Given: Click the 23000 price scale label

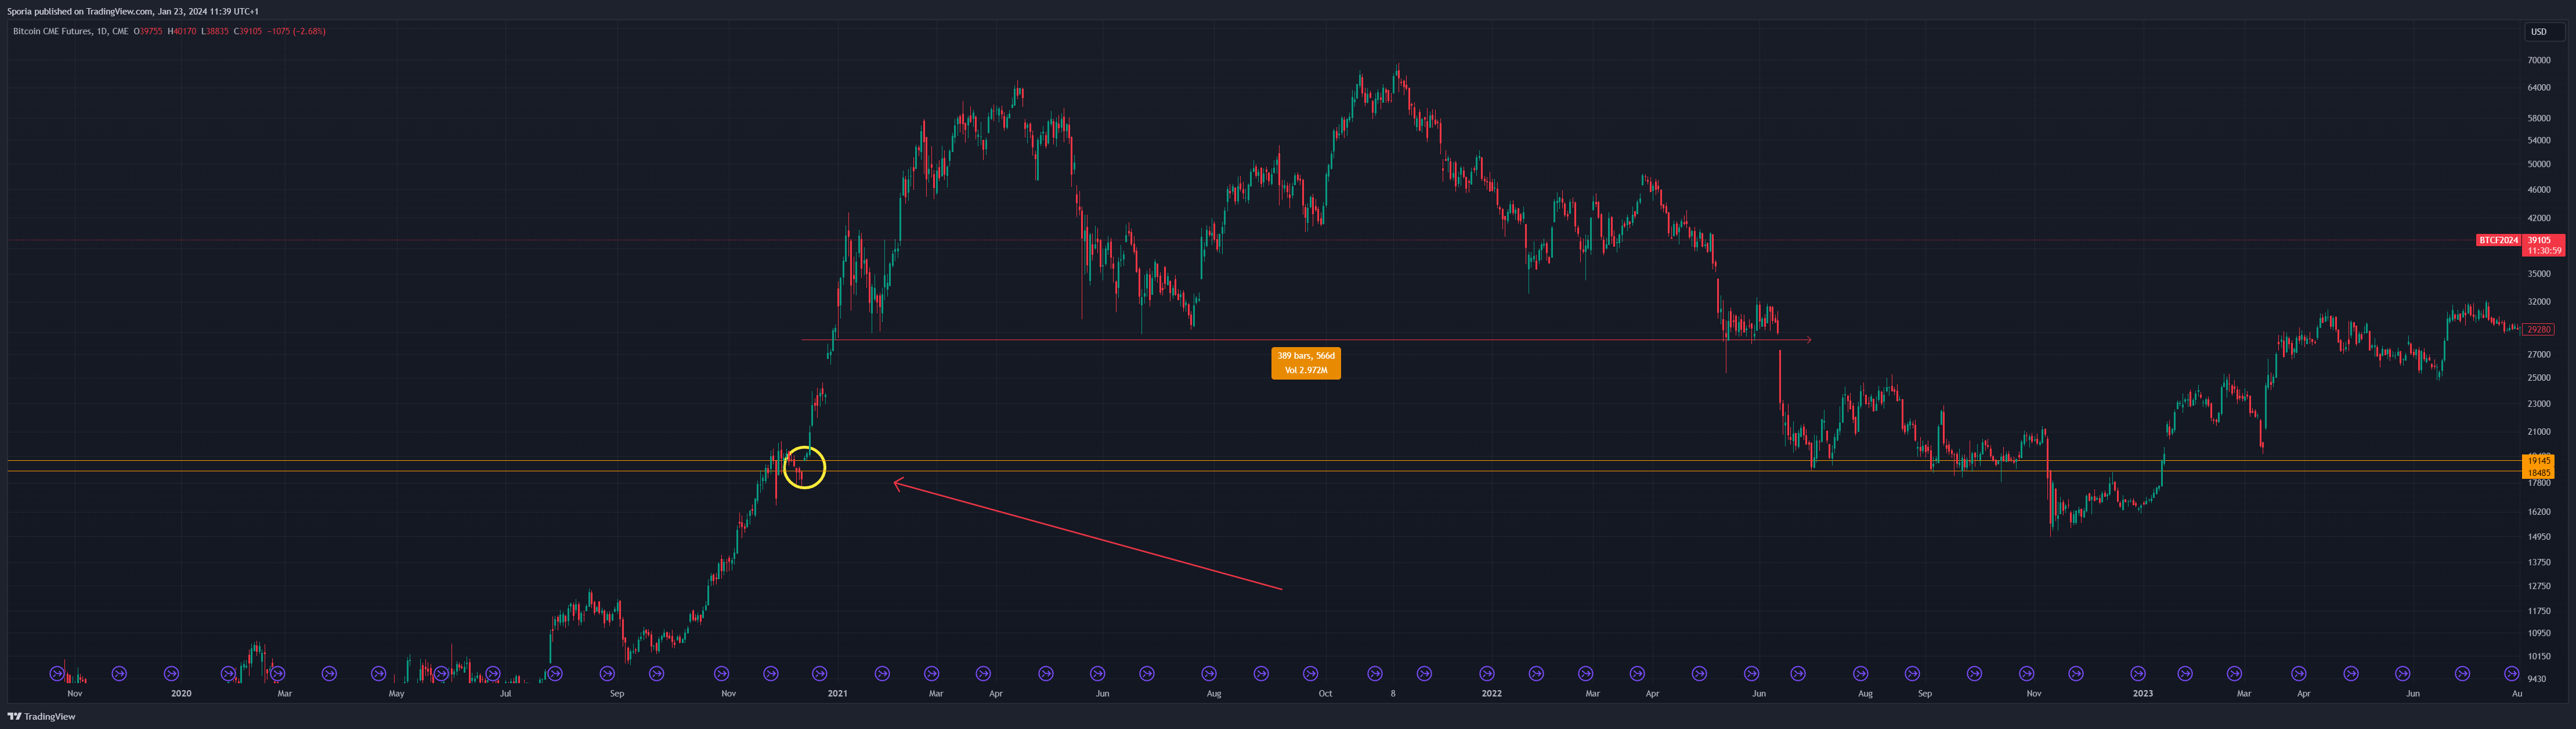Looking at the screenshot, I should coord(2538,404).
